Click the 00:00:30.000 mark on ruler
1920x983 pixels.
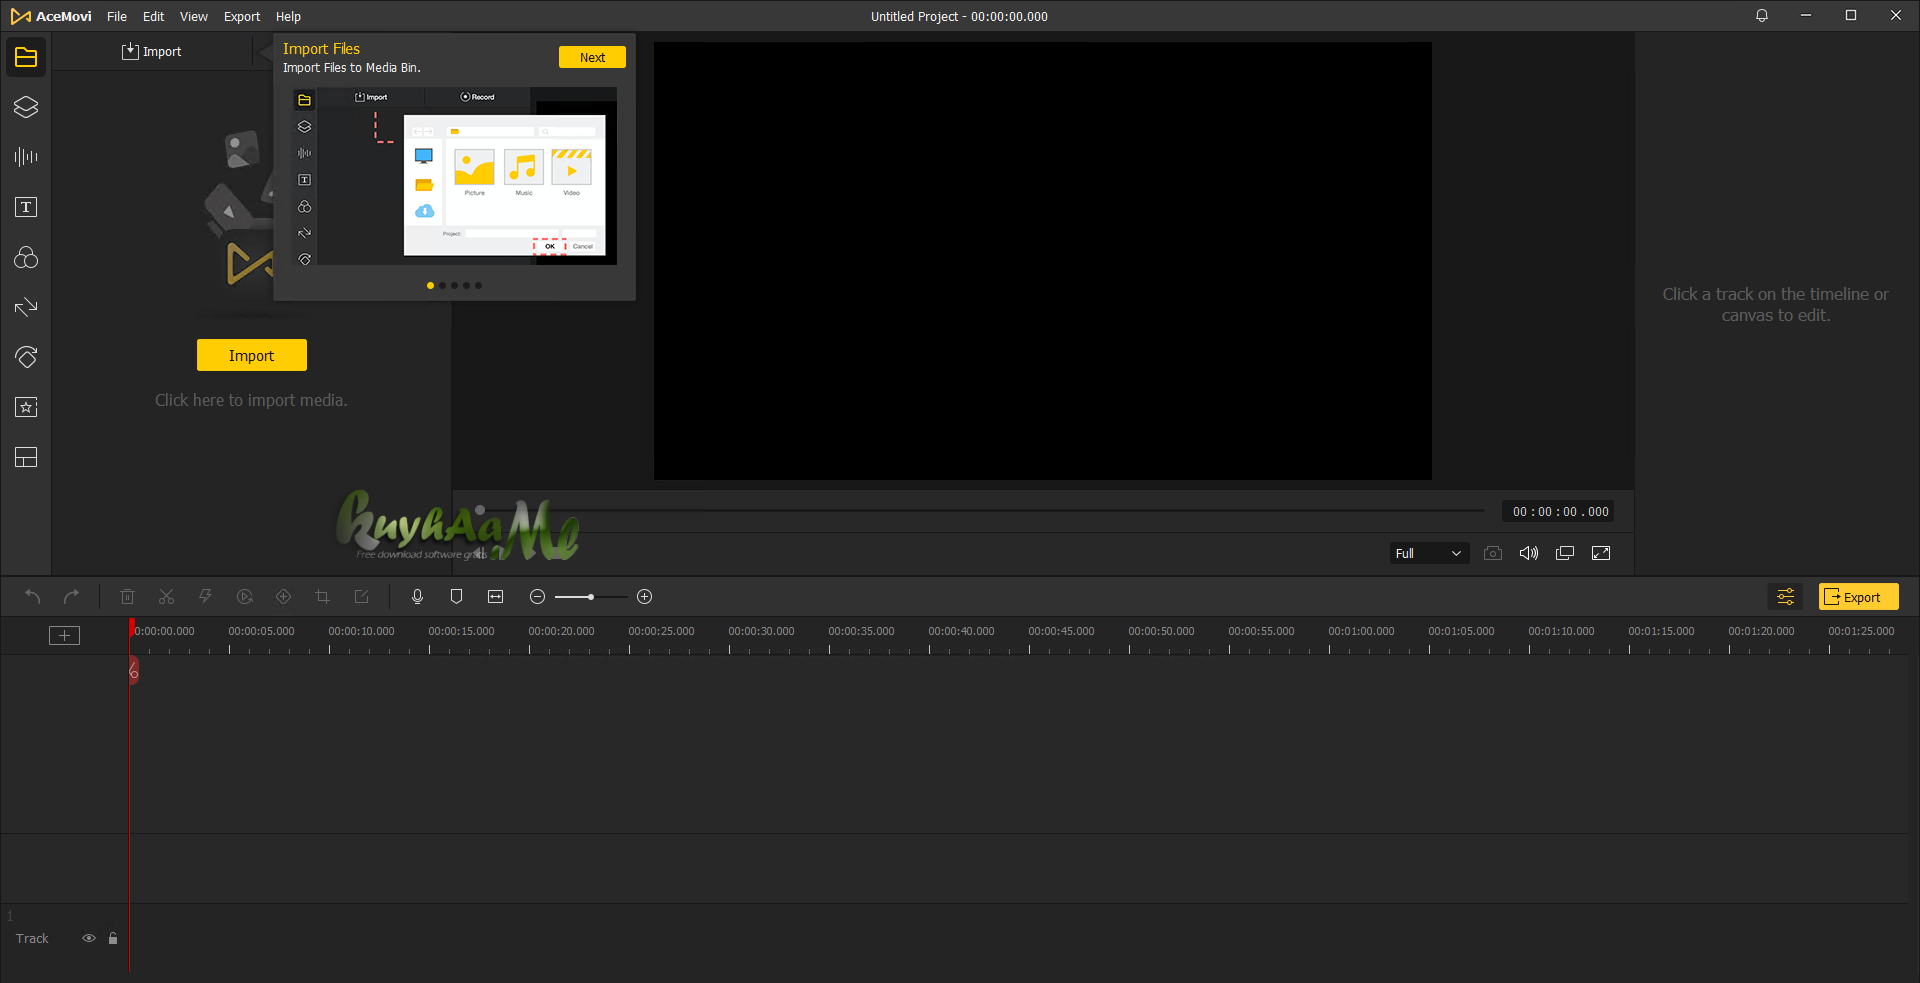(761, 631)
